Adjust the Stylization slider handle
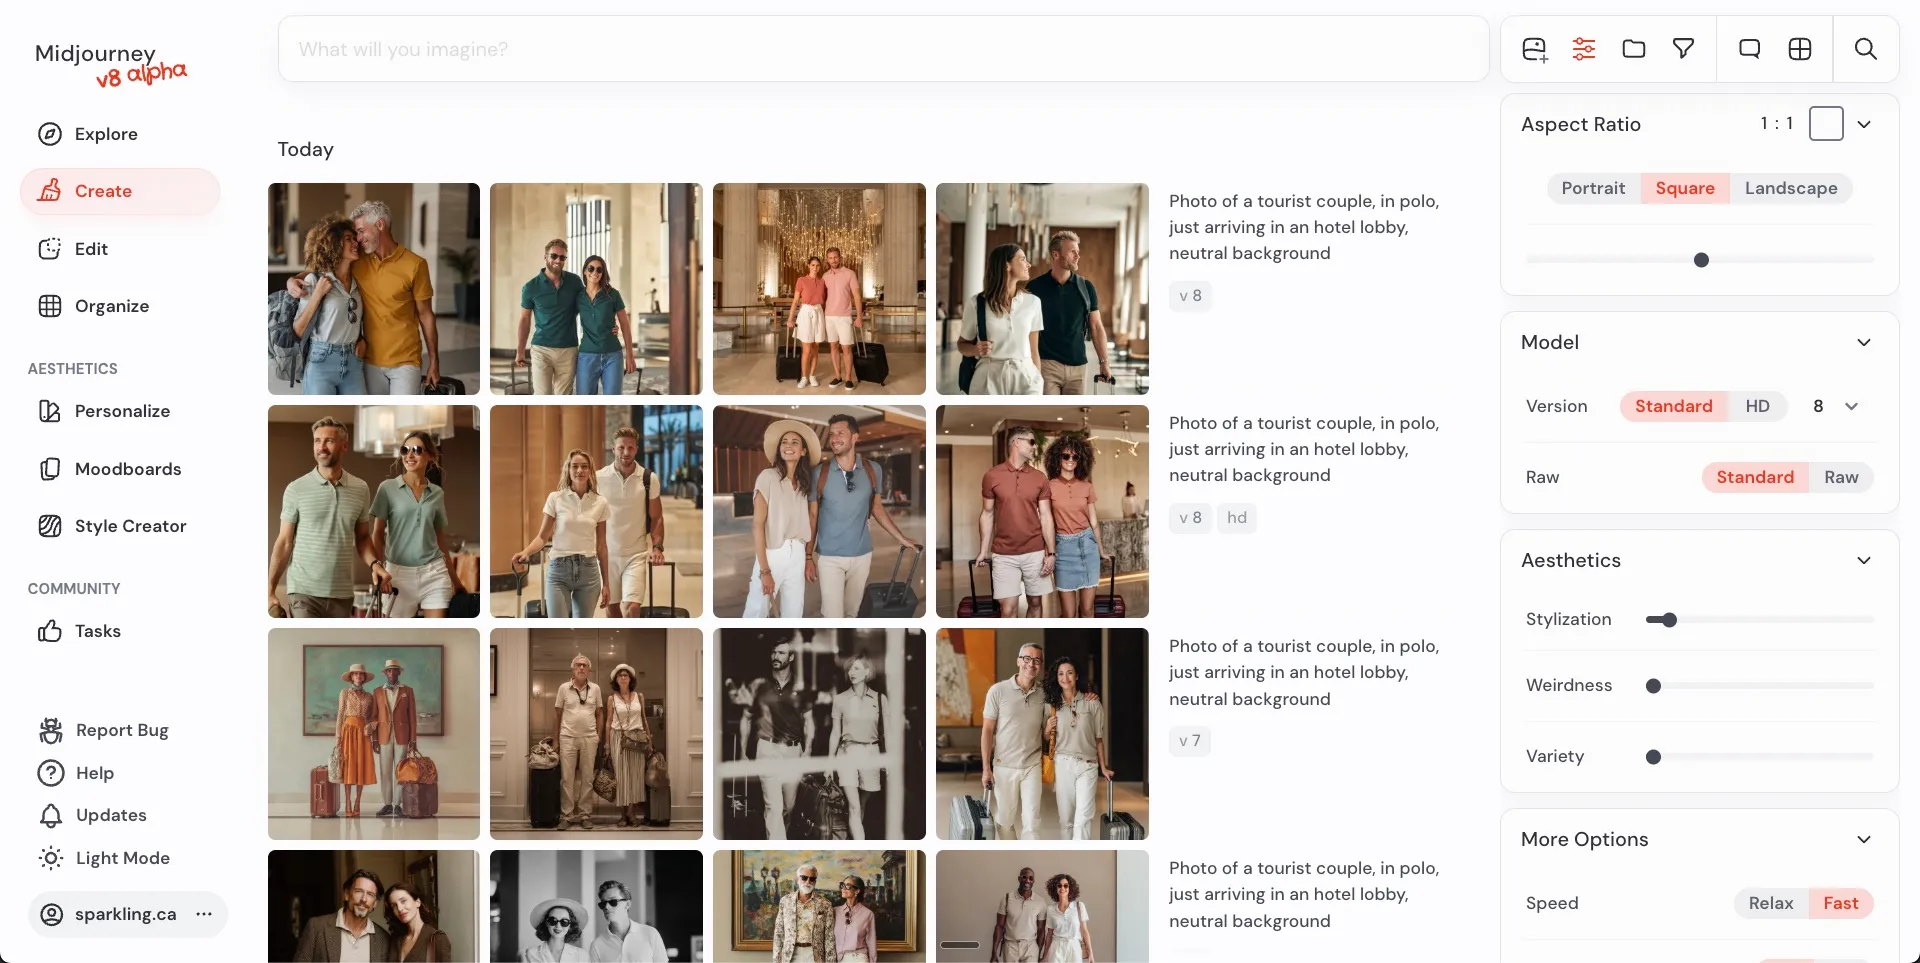The image size is (1920, 963). tap(1669, 620)
